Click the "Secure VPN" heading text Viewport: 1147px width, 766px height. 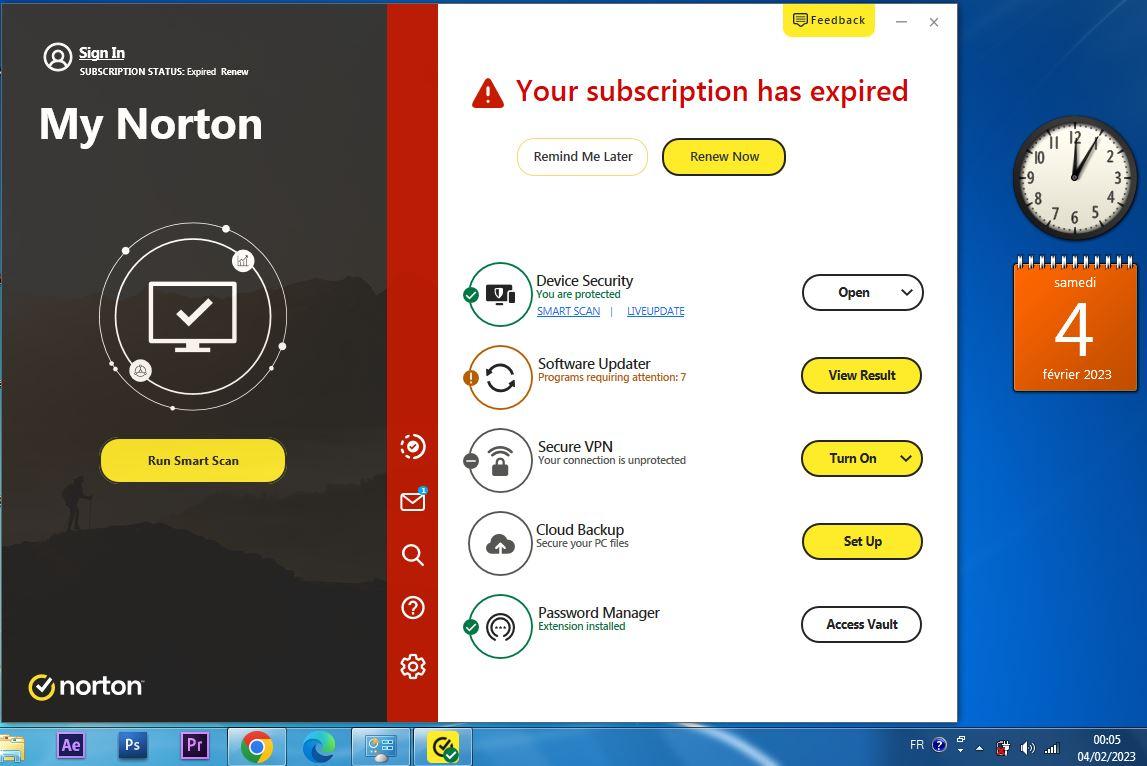(575, 446)
